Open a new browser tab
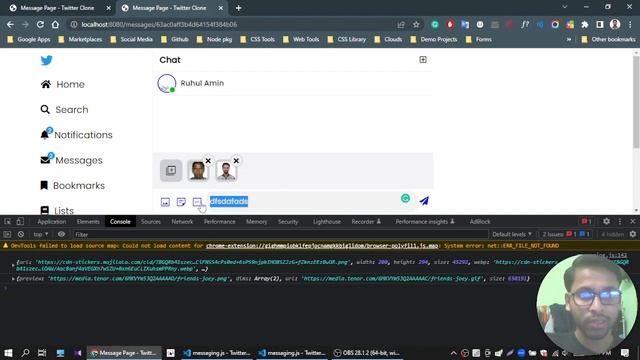Screen dimensions: 640x360 click(x=238, y=8)
